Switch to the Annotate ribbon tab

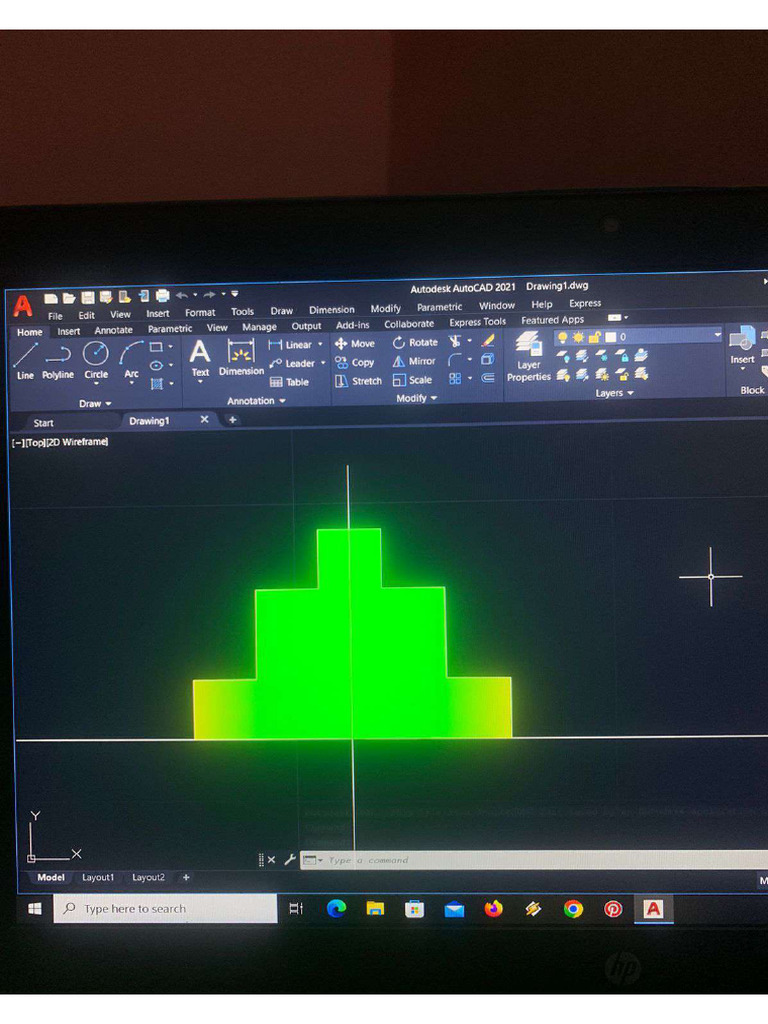(114, 330)
